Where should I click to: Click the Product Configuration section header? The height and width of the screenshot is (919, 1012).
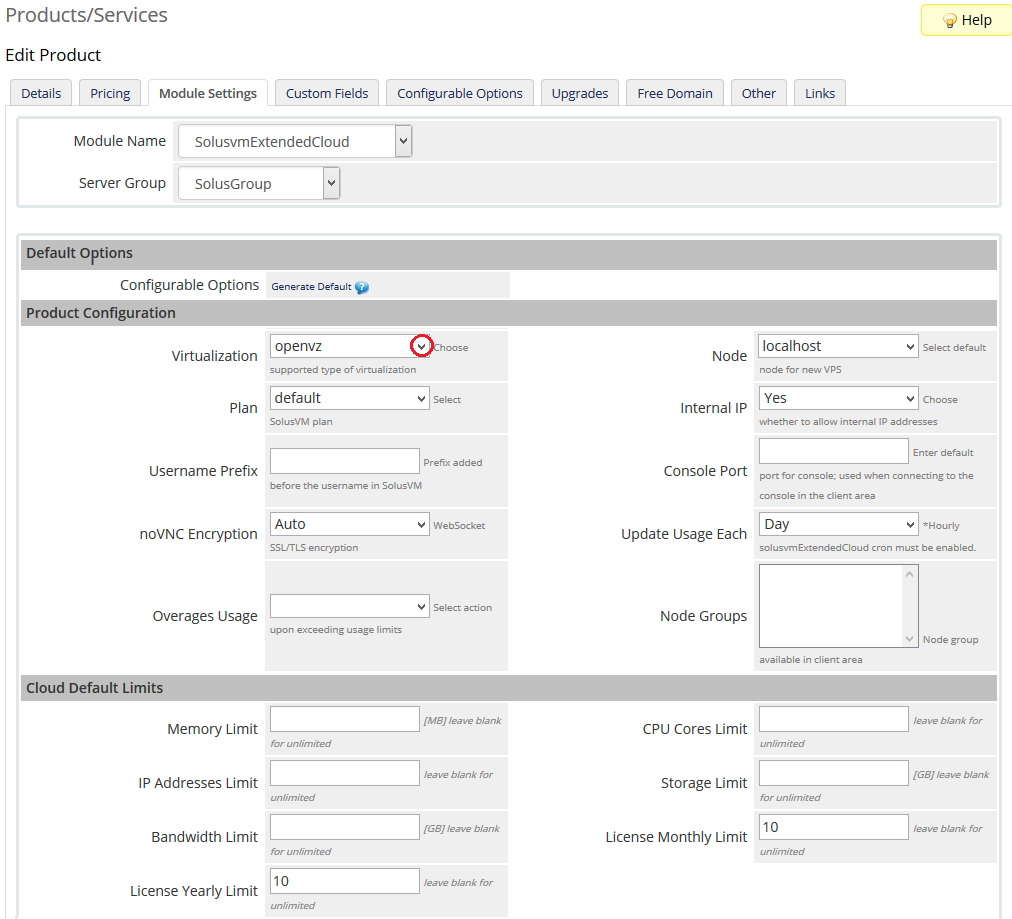click(509, 313)
